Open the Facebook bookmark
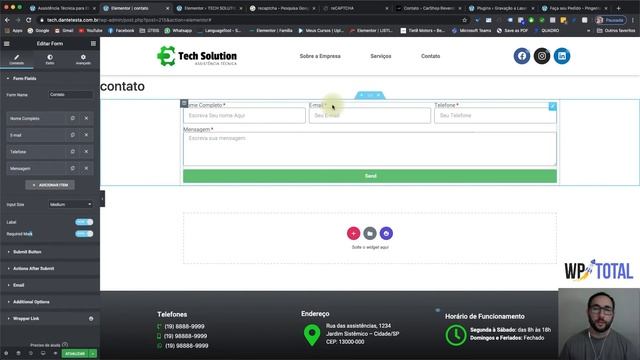Viewport: 640px width, 360px height. point(121,31)
